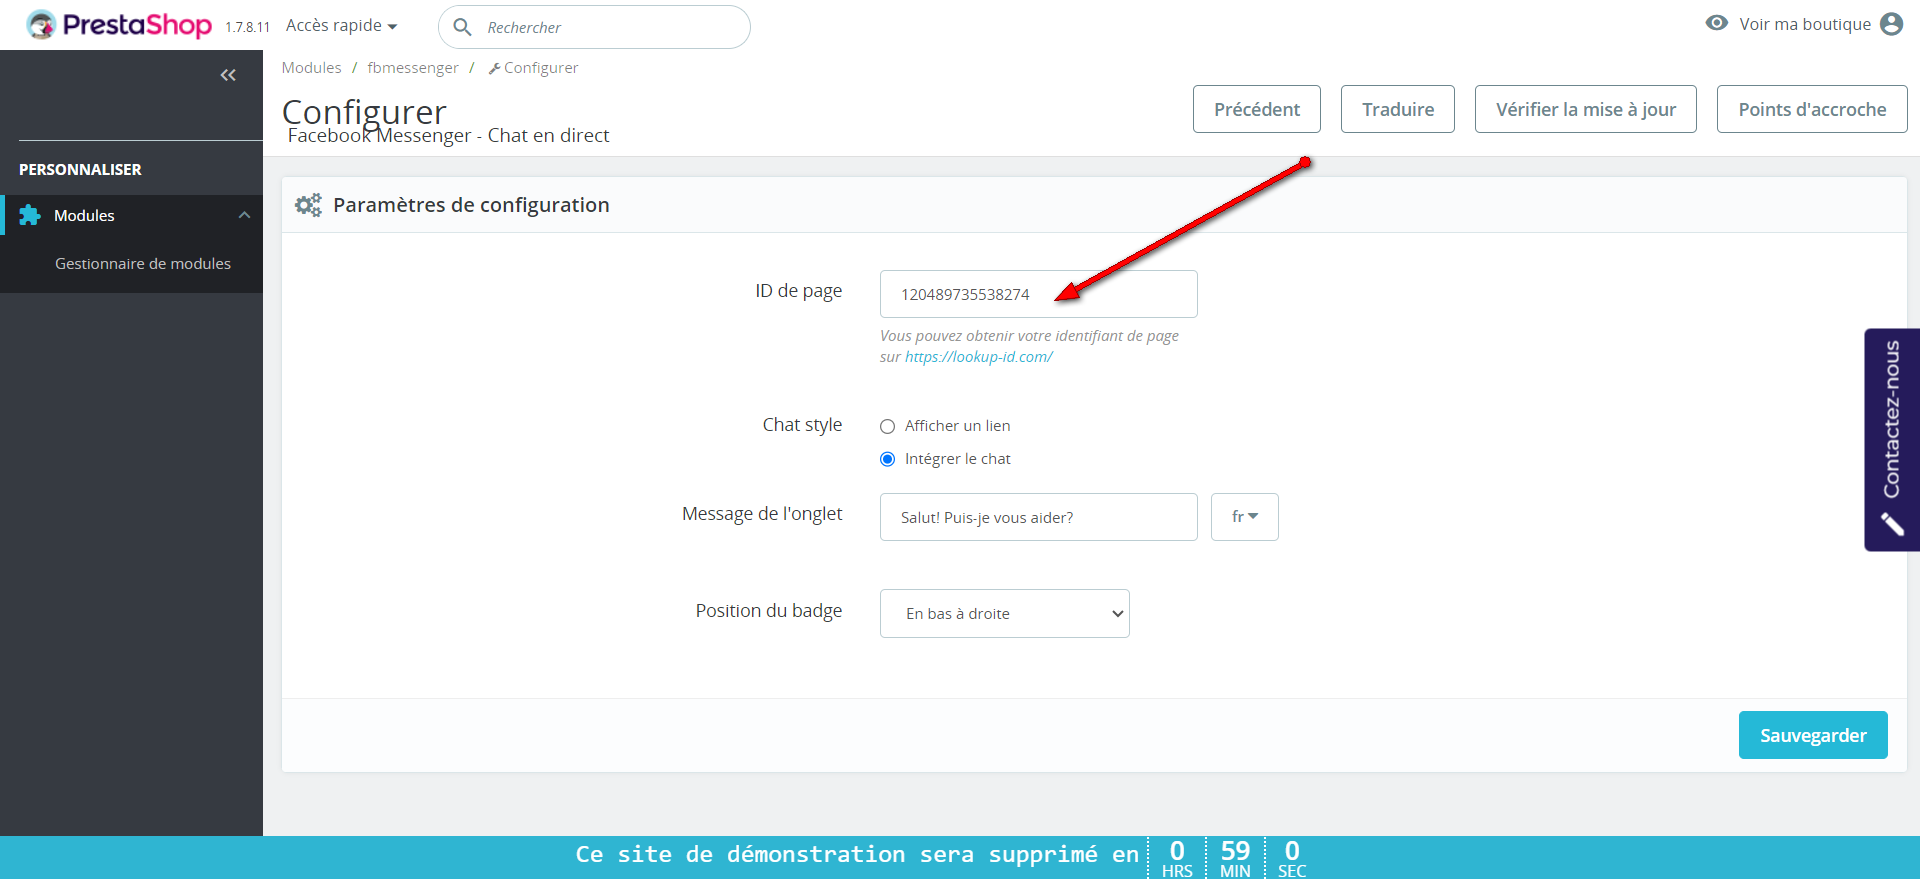Viewport: 1920px width, 879px height.
Task: Open Voir ma boutique link
Action: [1805, 24]
